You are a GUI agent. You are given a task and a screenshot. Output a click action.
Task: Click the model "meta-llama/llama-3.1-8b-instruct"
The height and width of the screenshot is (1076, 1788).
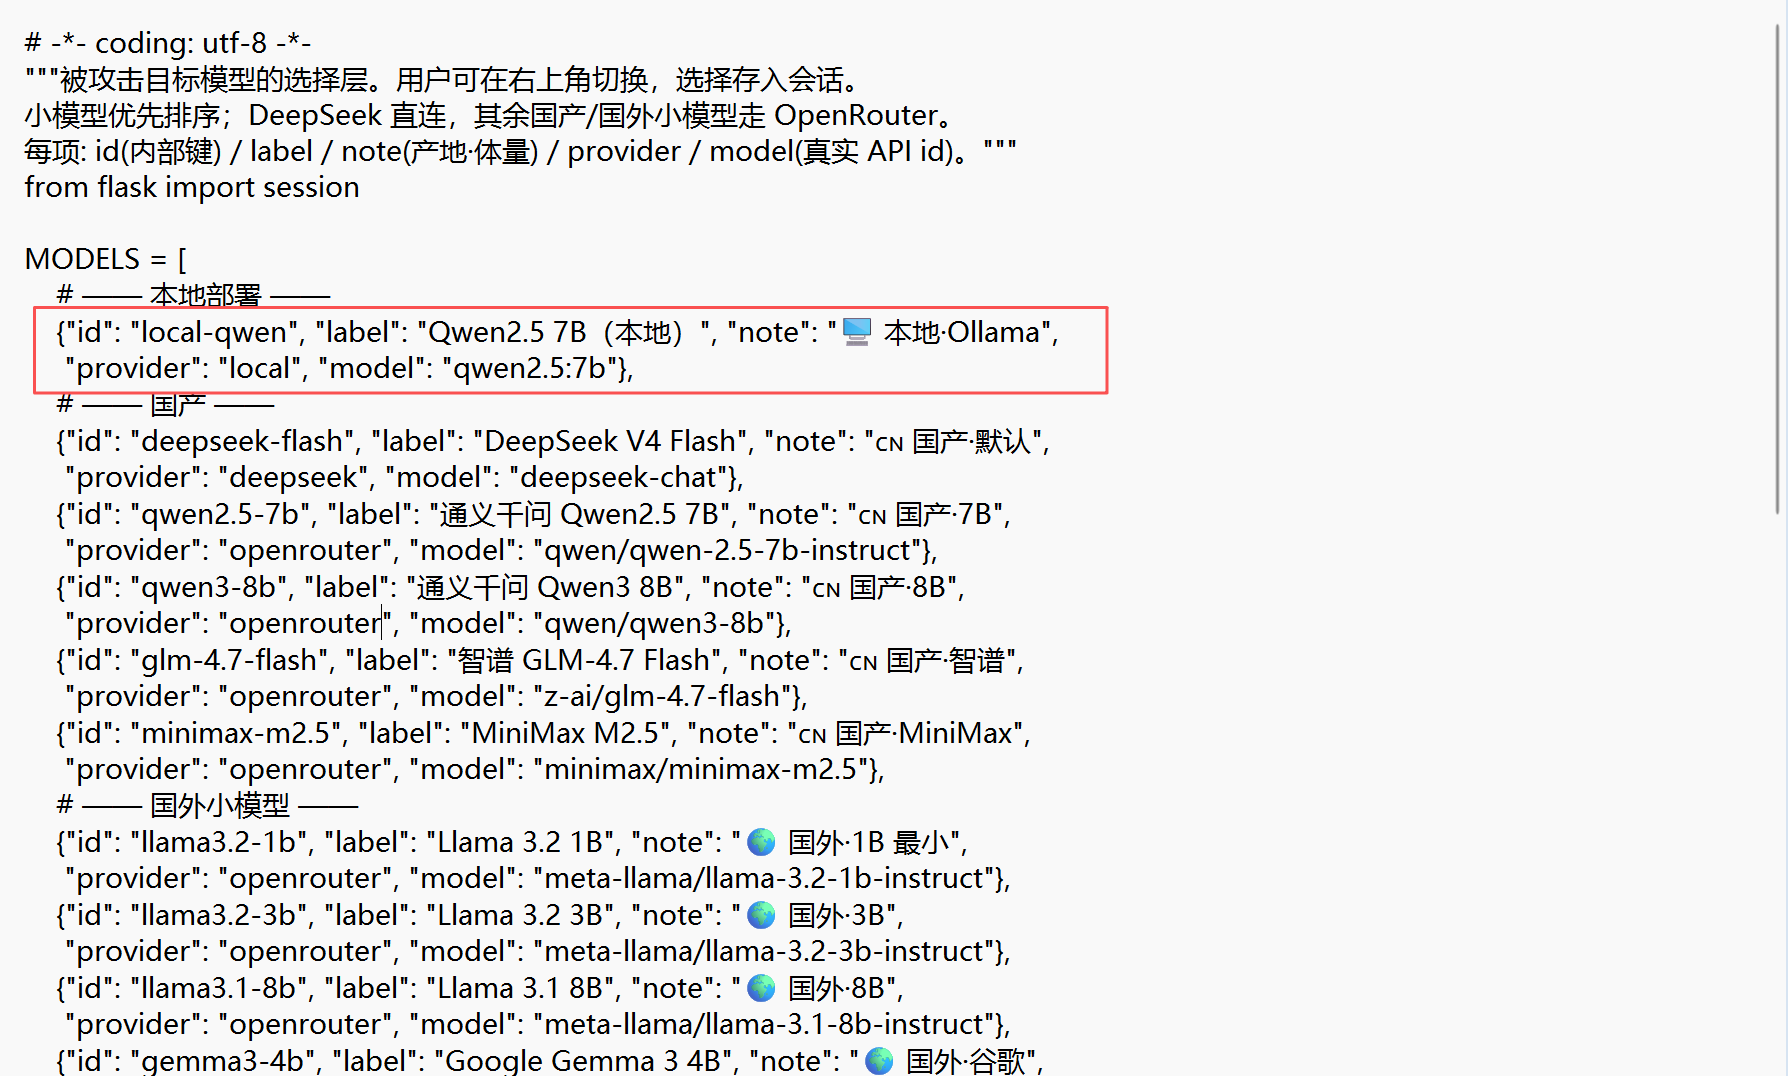[765, 1024]
